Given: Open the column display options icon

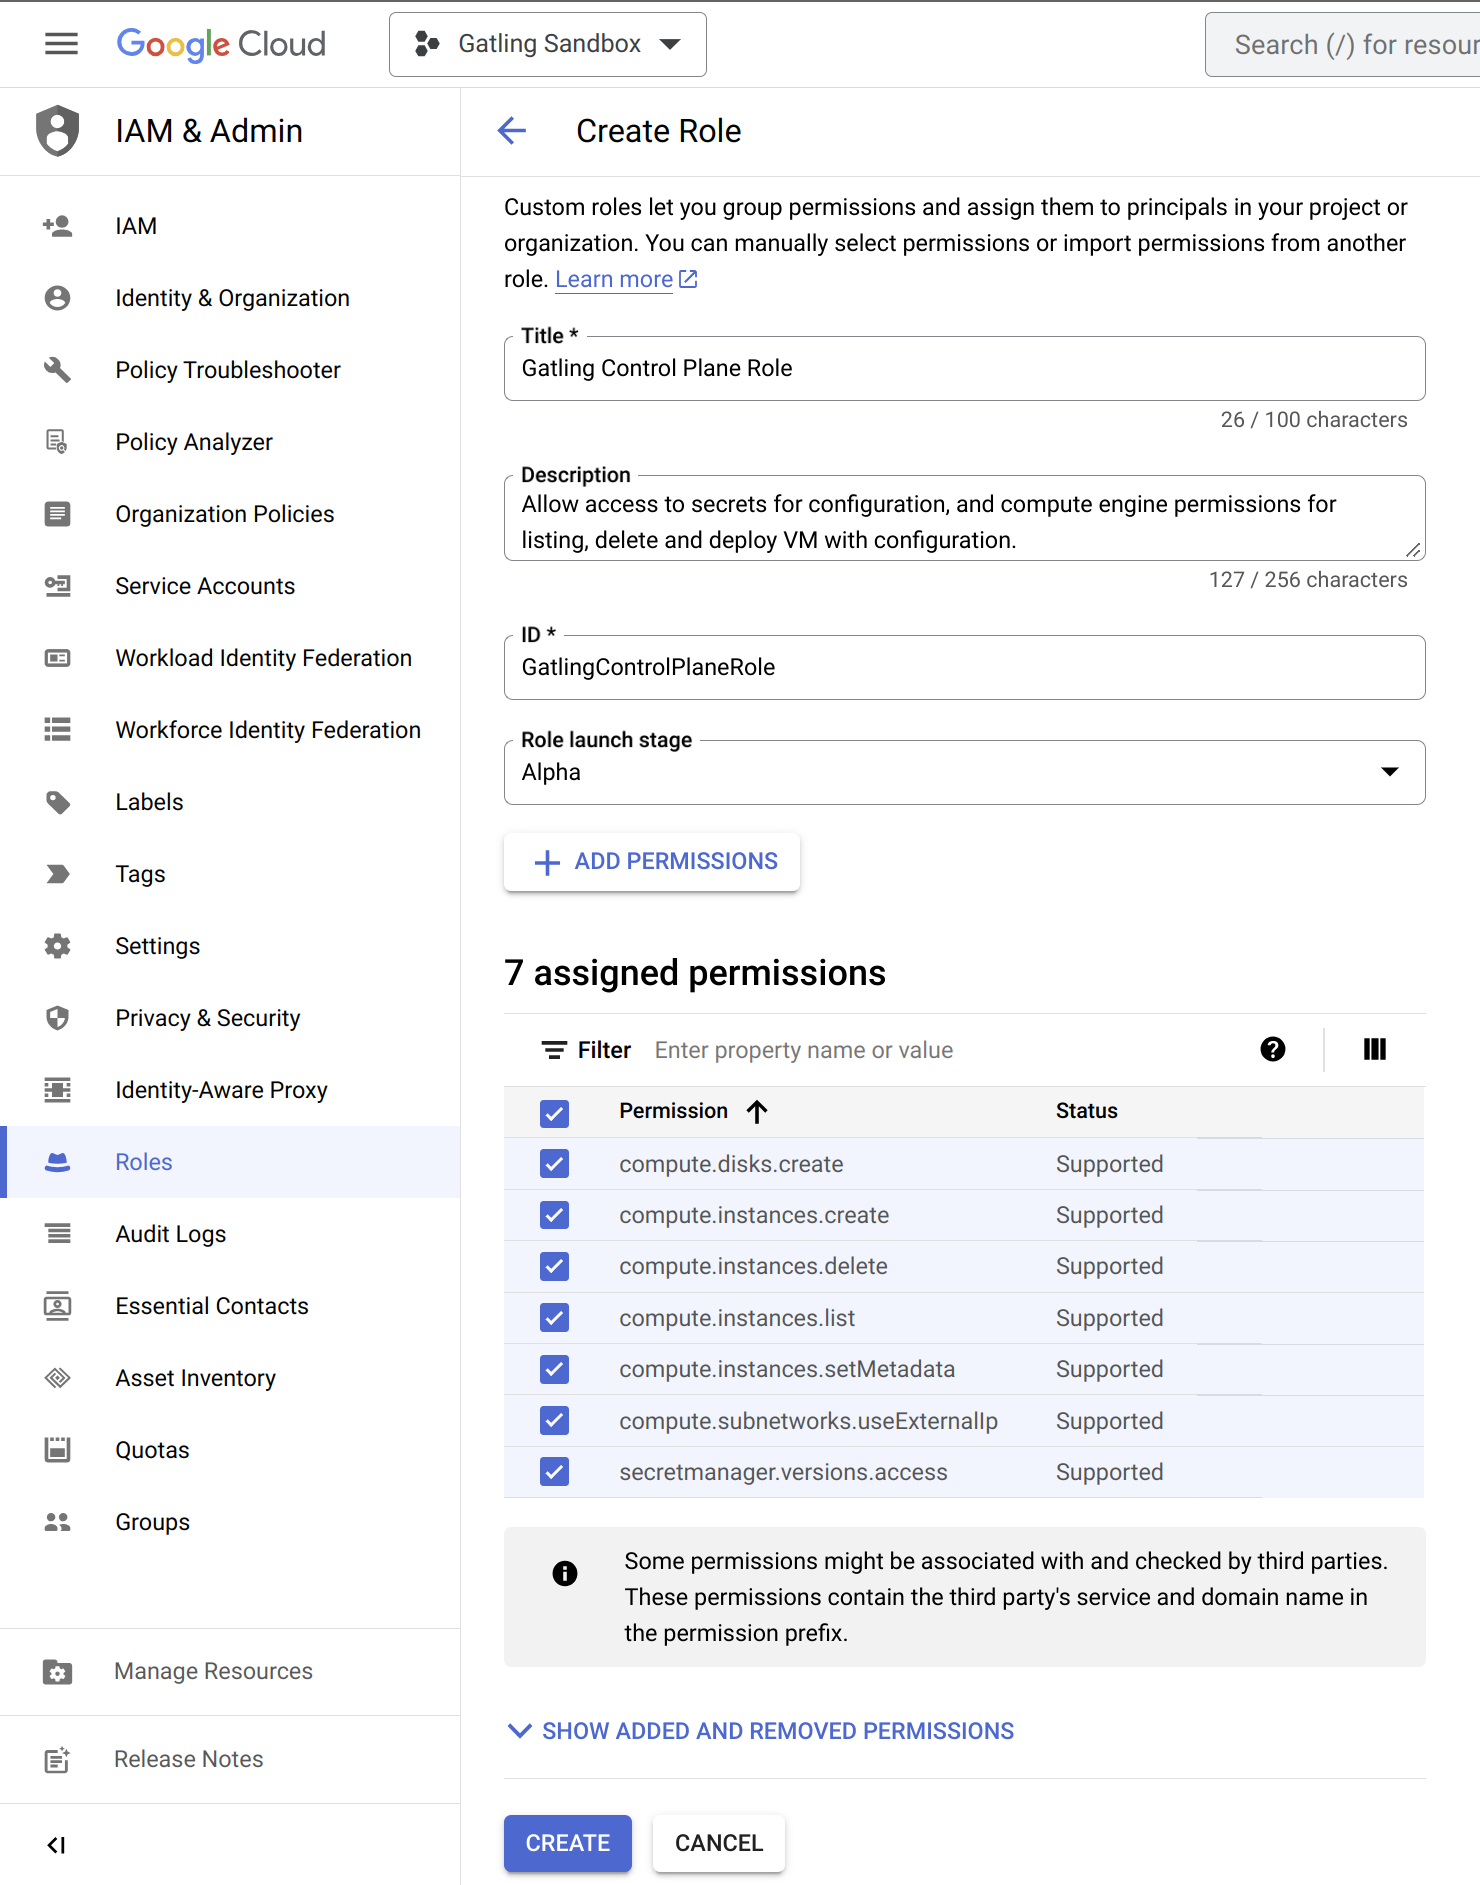Looking at the screenshot, I should pyautogui.click(x=1375, y=1049).
